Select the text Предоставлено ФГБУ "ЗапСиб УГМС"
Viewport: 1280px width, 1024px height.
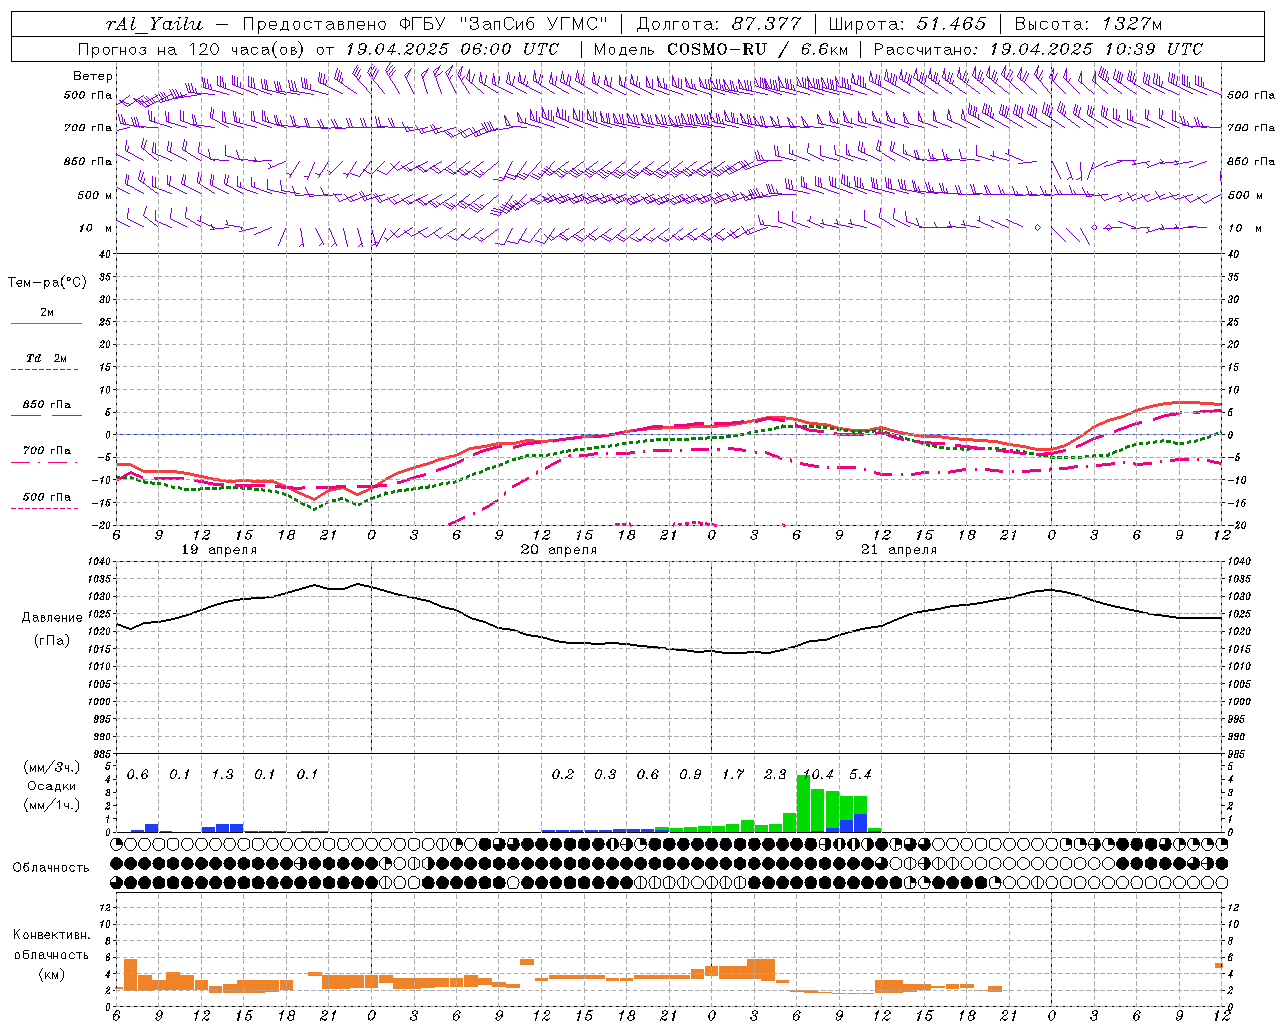tap(426, 24)
